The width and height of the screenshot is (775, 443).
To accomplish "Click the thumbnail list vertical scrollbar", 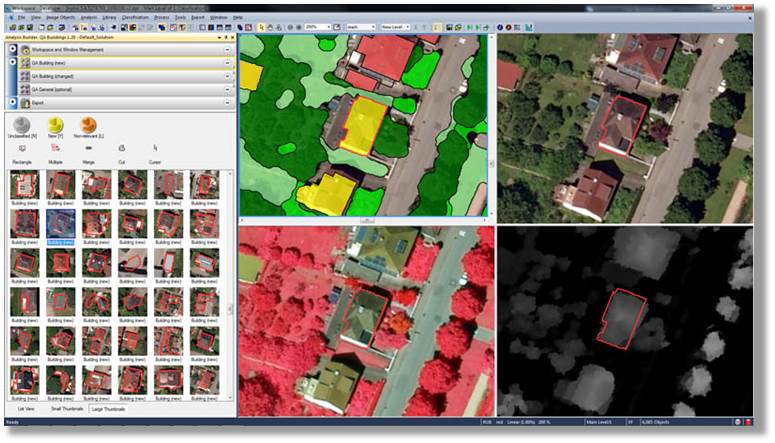I will point(230,284).
